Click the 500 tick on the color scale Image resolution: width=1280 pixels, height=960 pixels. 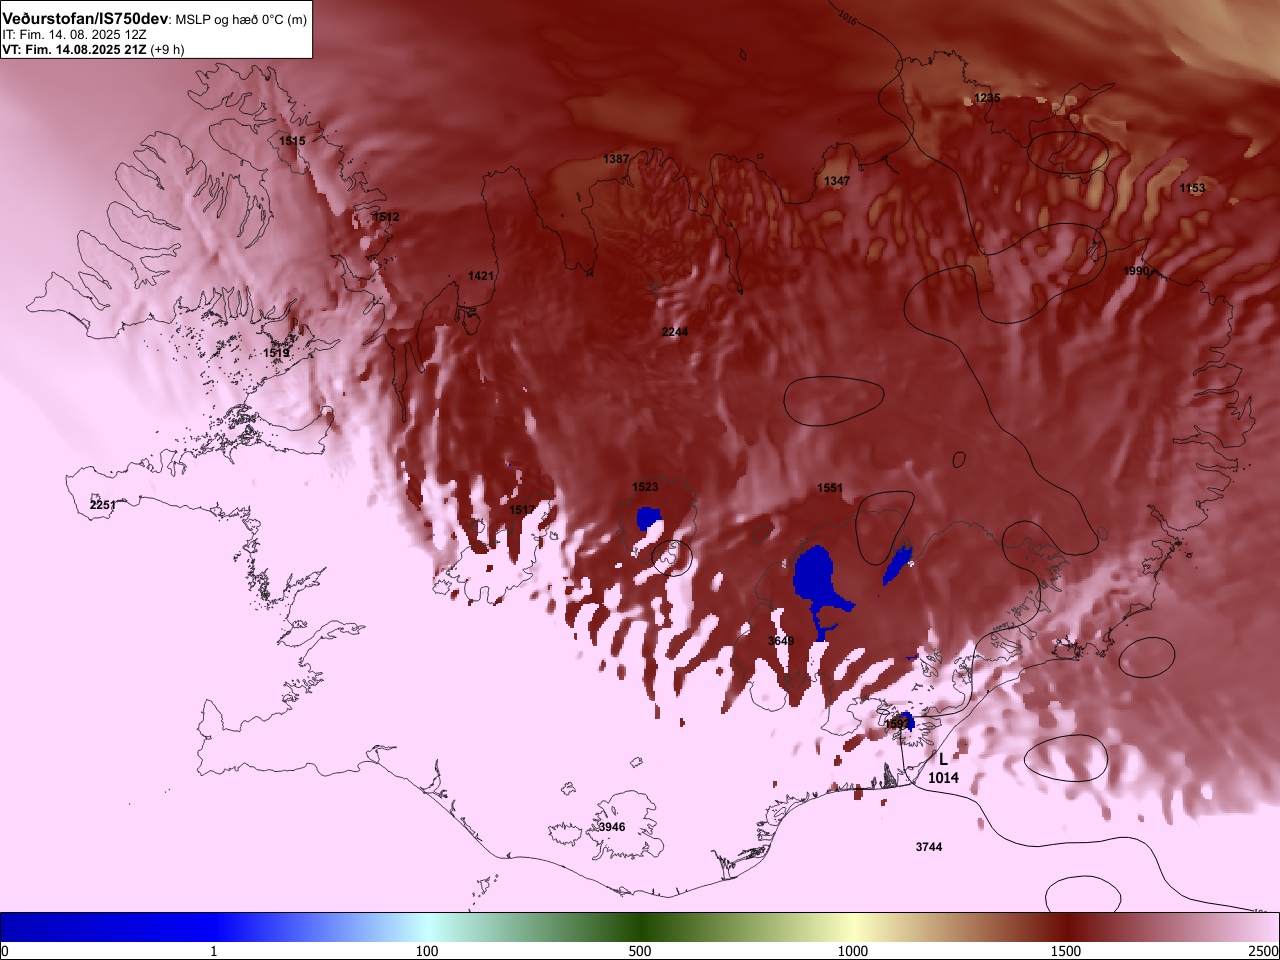(x=640, y=951)
